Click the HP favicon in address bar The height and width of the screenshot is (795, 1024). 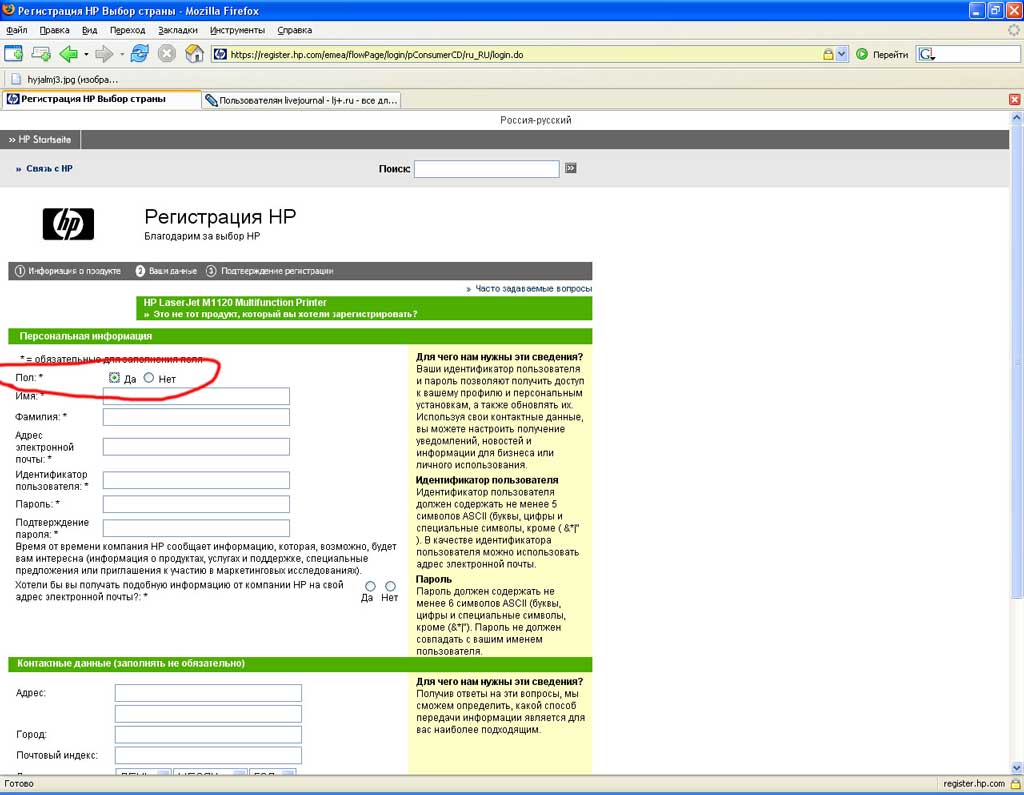pos(220,54)
